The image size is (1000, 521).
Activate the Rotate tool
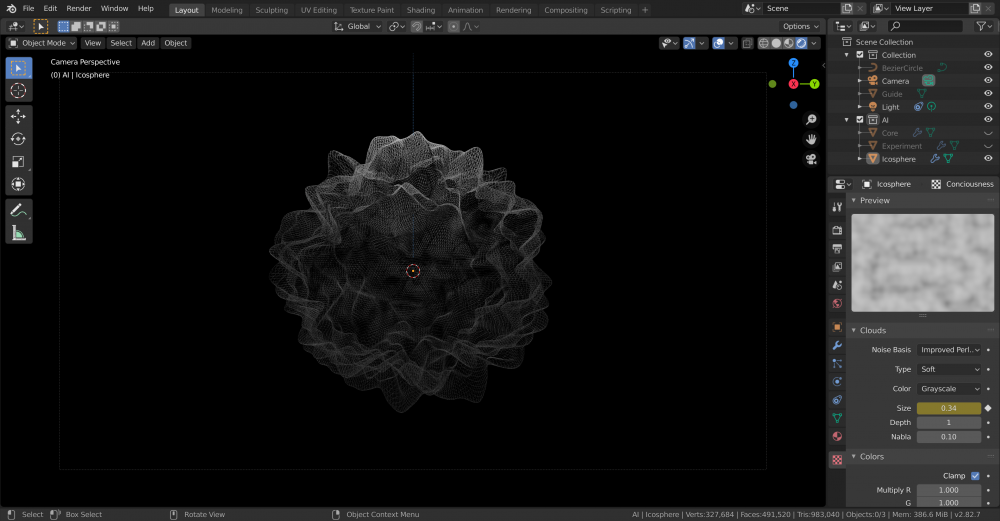(x=18, y=139)
